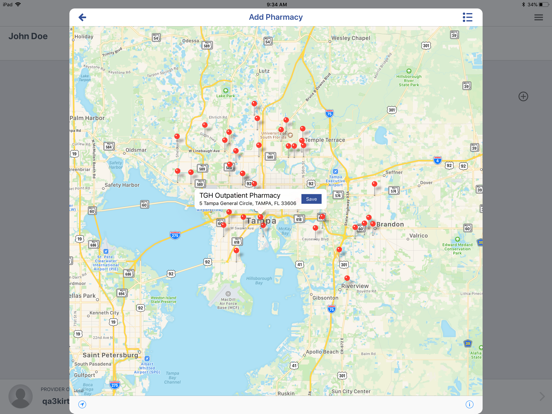This screenshot has width=552, height=414.
Task: Select the pin on the peninsula south of Tampa
Action: click(236, 251)
